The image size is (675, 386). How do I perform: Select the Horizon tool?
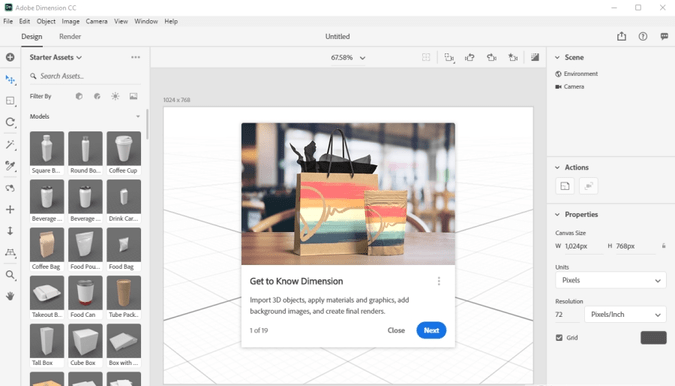(x=10, y=253)
